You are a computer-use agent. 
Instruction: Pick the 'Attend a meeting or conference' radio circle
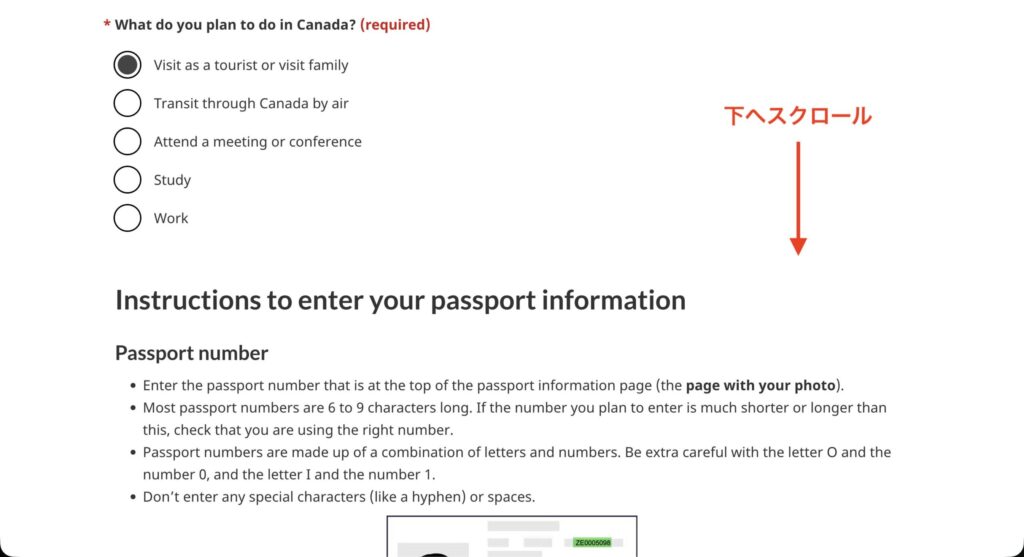click(x=127, y=141)
